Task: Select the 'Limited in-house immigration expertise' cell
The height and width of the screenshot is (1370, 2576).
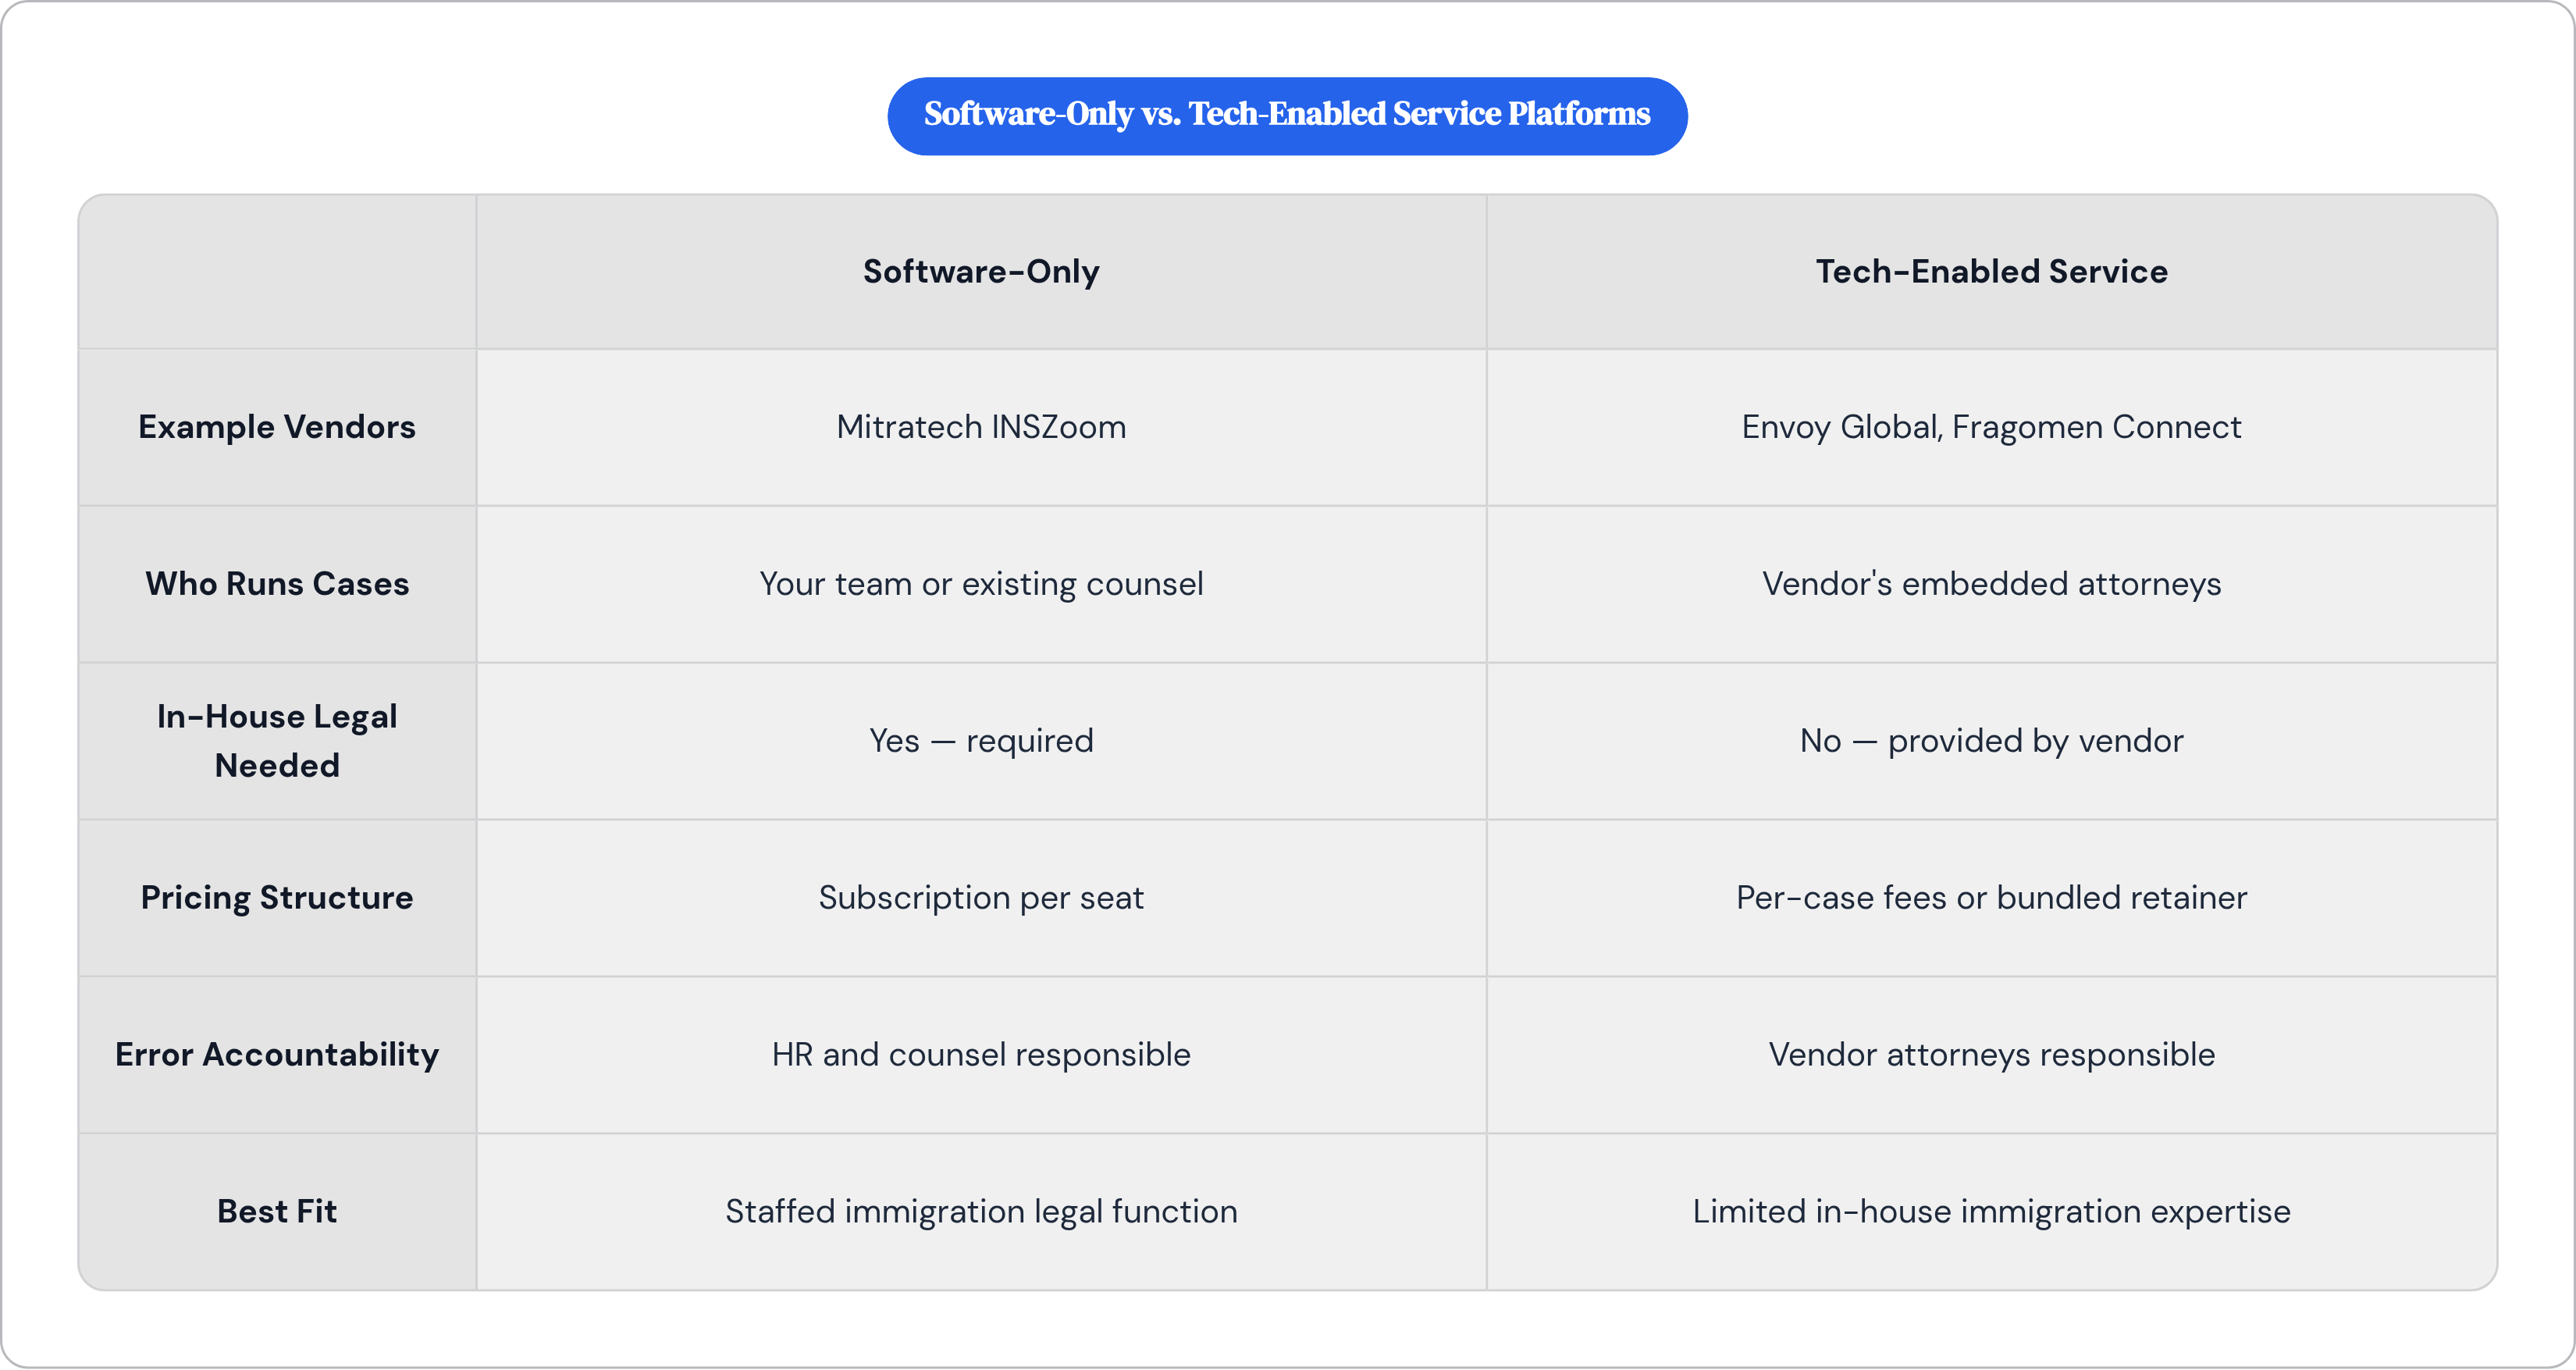Action: 1991,1212
